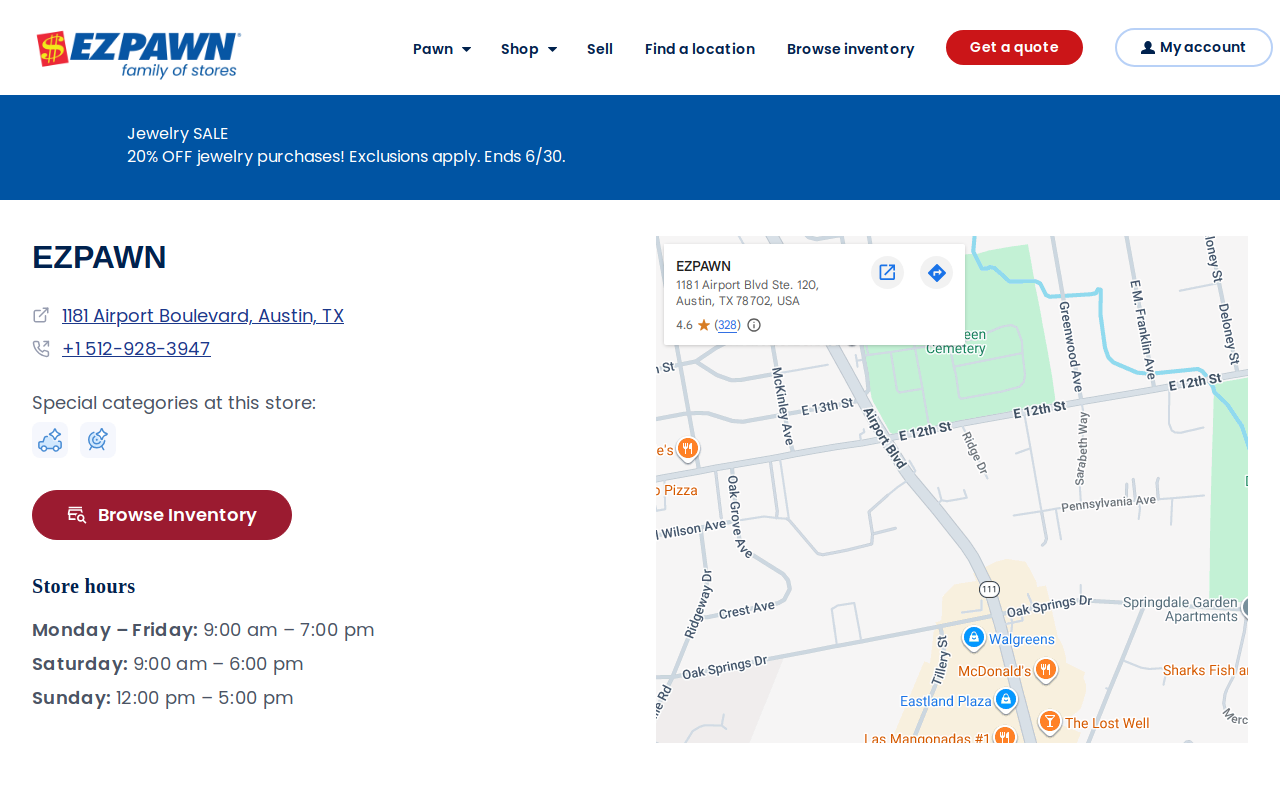Open the 1181 Airport Boulevard address link
The width and height of the screenshot is (1280, 800).
(203, 316)
